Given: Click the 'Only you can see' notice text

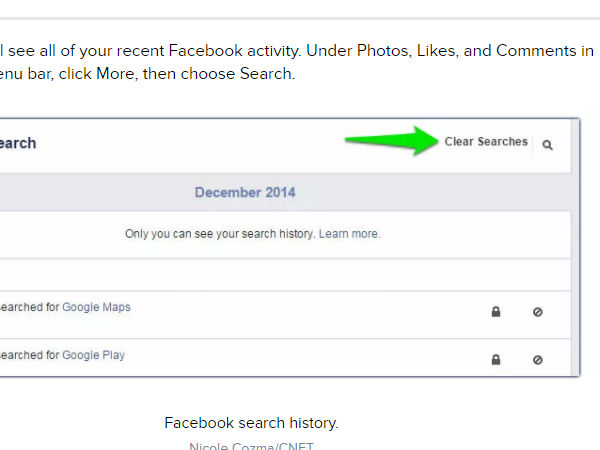Looking at the screenshot, I should pos(220,234).
